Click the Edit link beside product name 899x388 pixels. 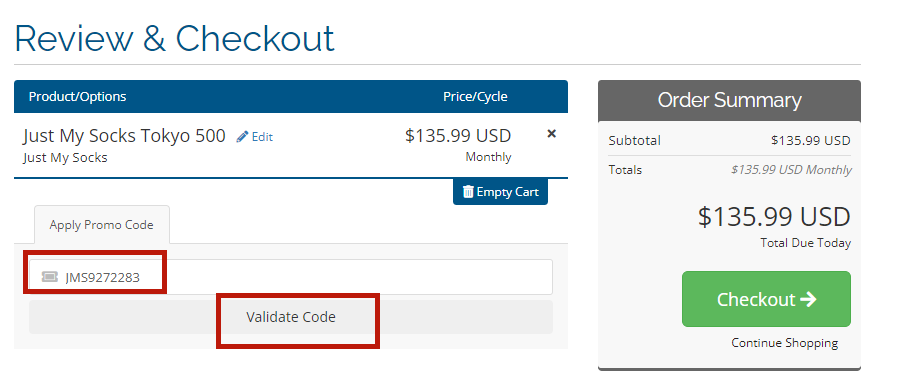tap(262, 136)
